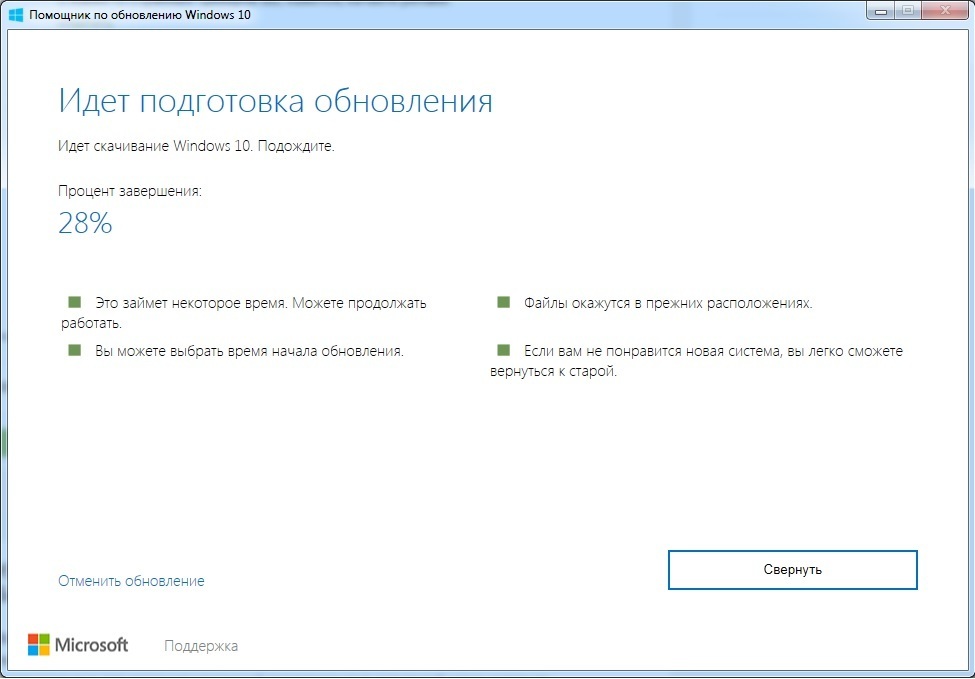The height and width of the screenshot is (679, 975).
Task: Click the 28% completion value
Action: coord(85,224)
